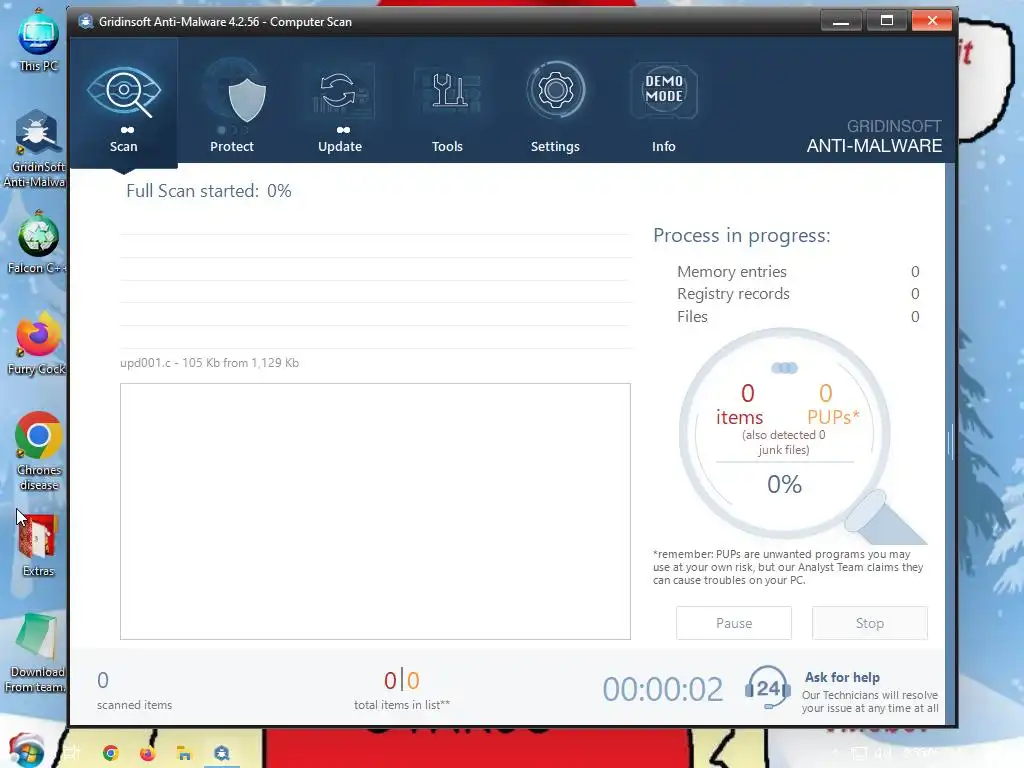Open the Demo Mode Info tab
The height and width of the screenshot is (768, 1024).
[x=664, y=104]
